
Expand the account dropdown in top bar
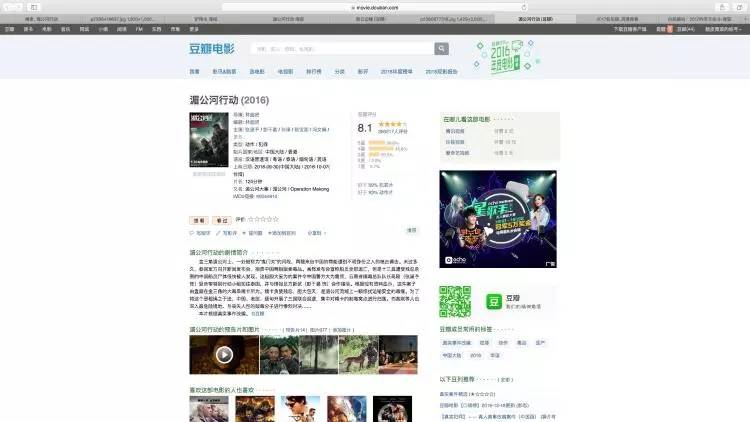(x=713, y=30)
